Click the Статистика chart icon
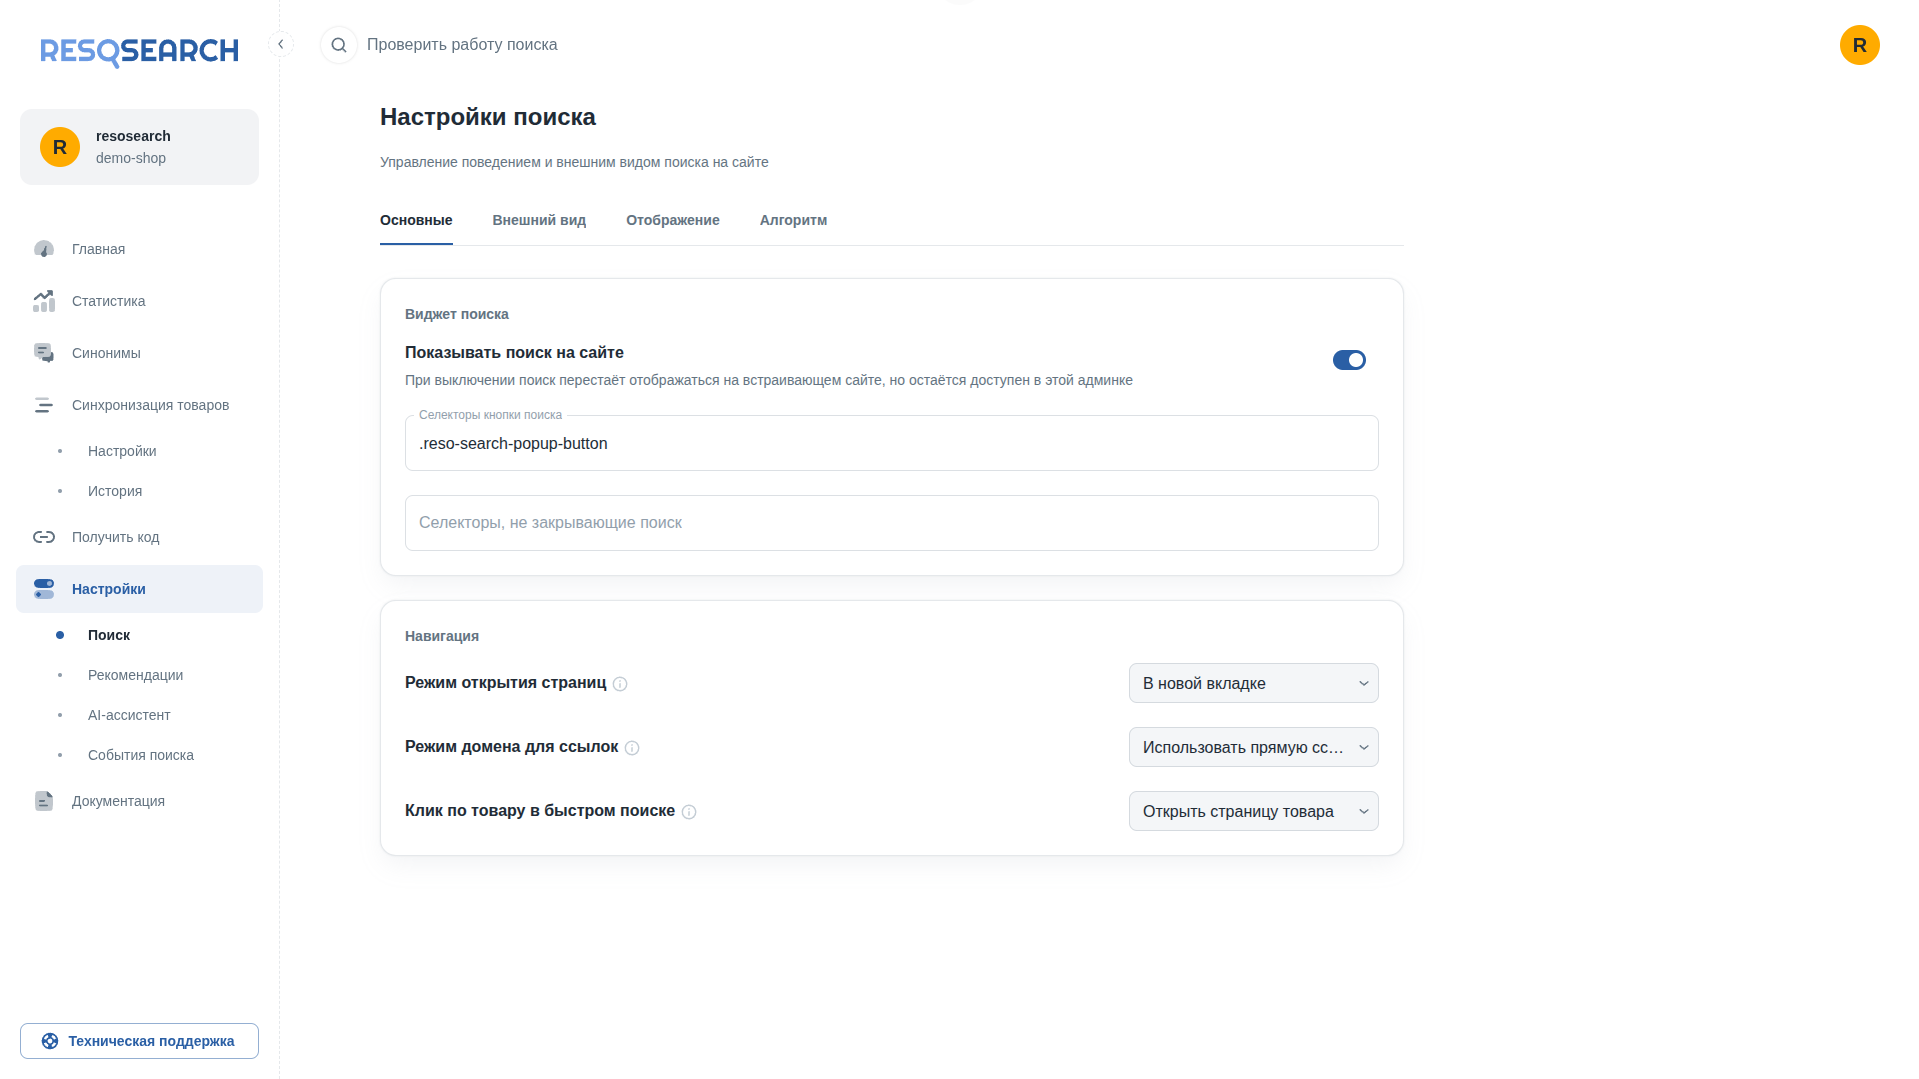This screenshot has width=1919, height=1079. (44, 301)
